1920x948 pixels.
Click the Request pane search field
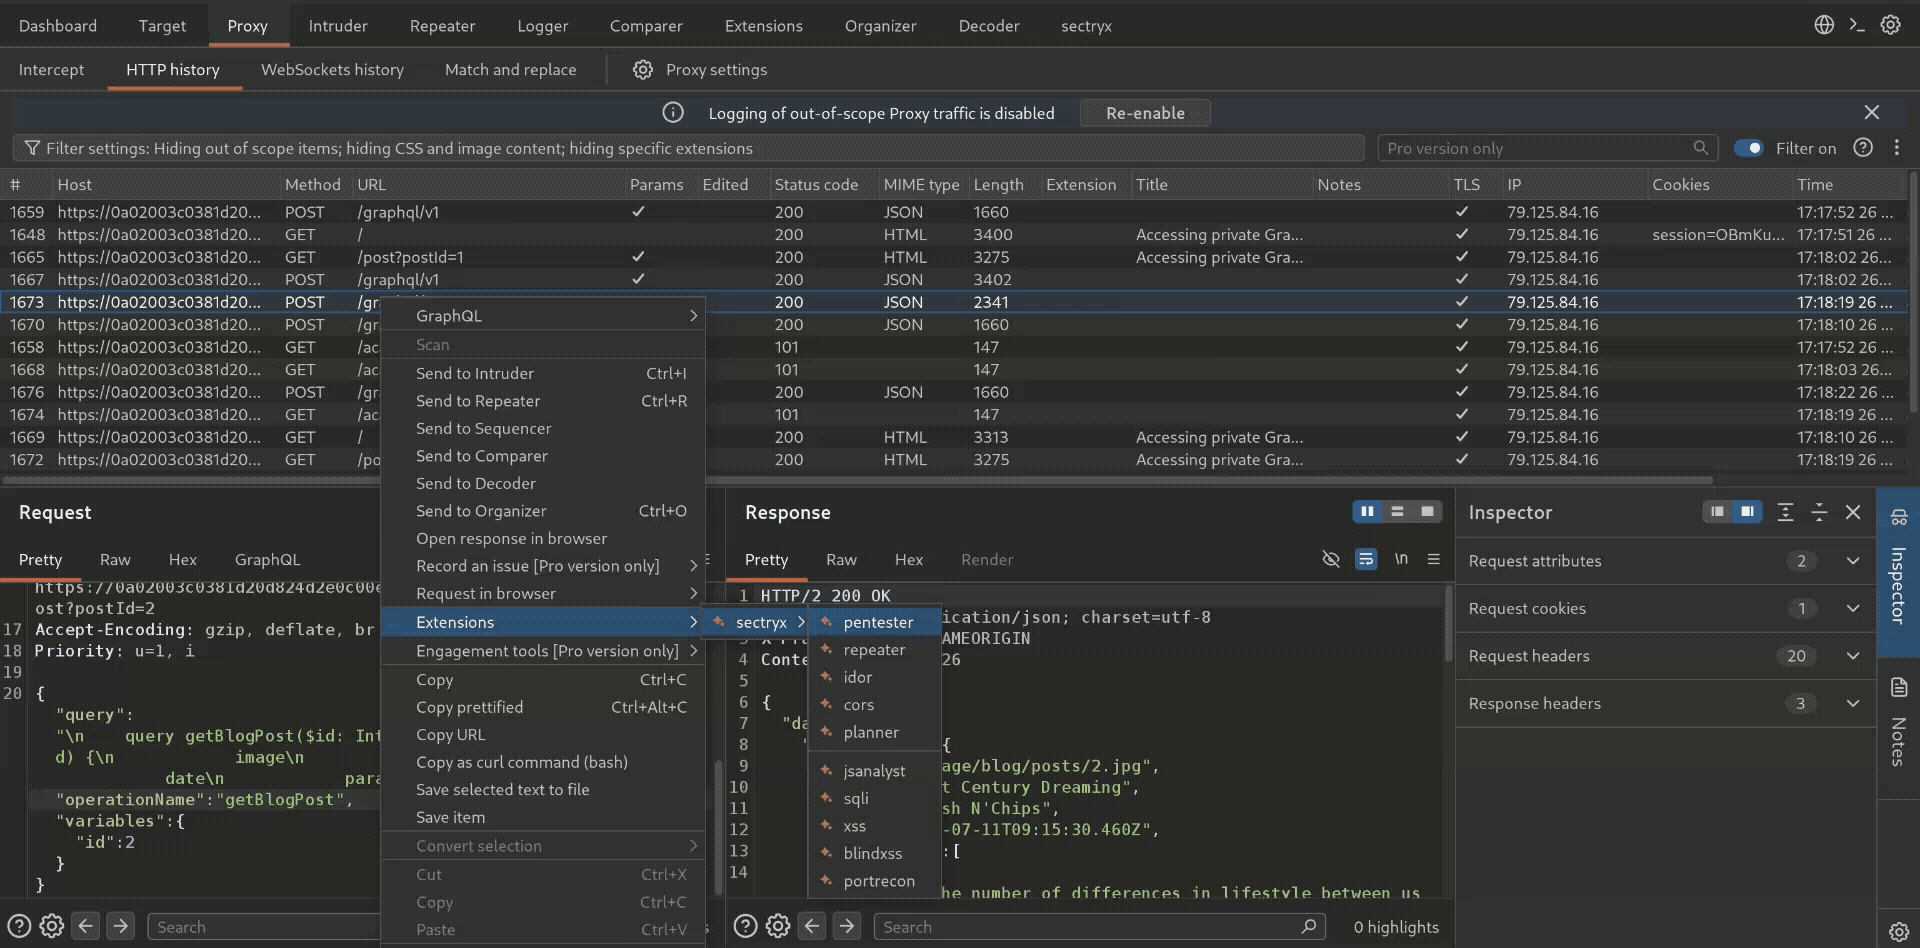point(264,927)
